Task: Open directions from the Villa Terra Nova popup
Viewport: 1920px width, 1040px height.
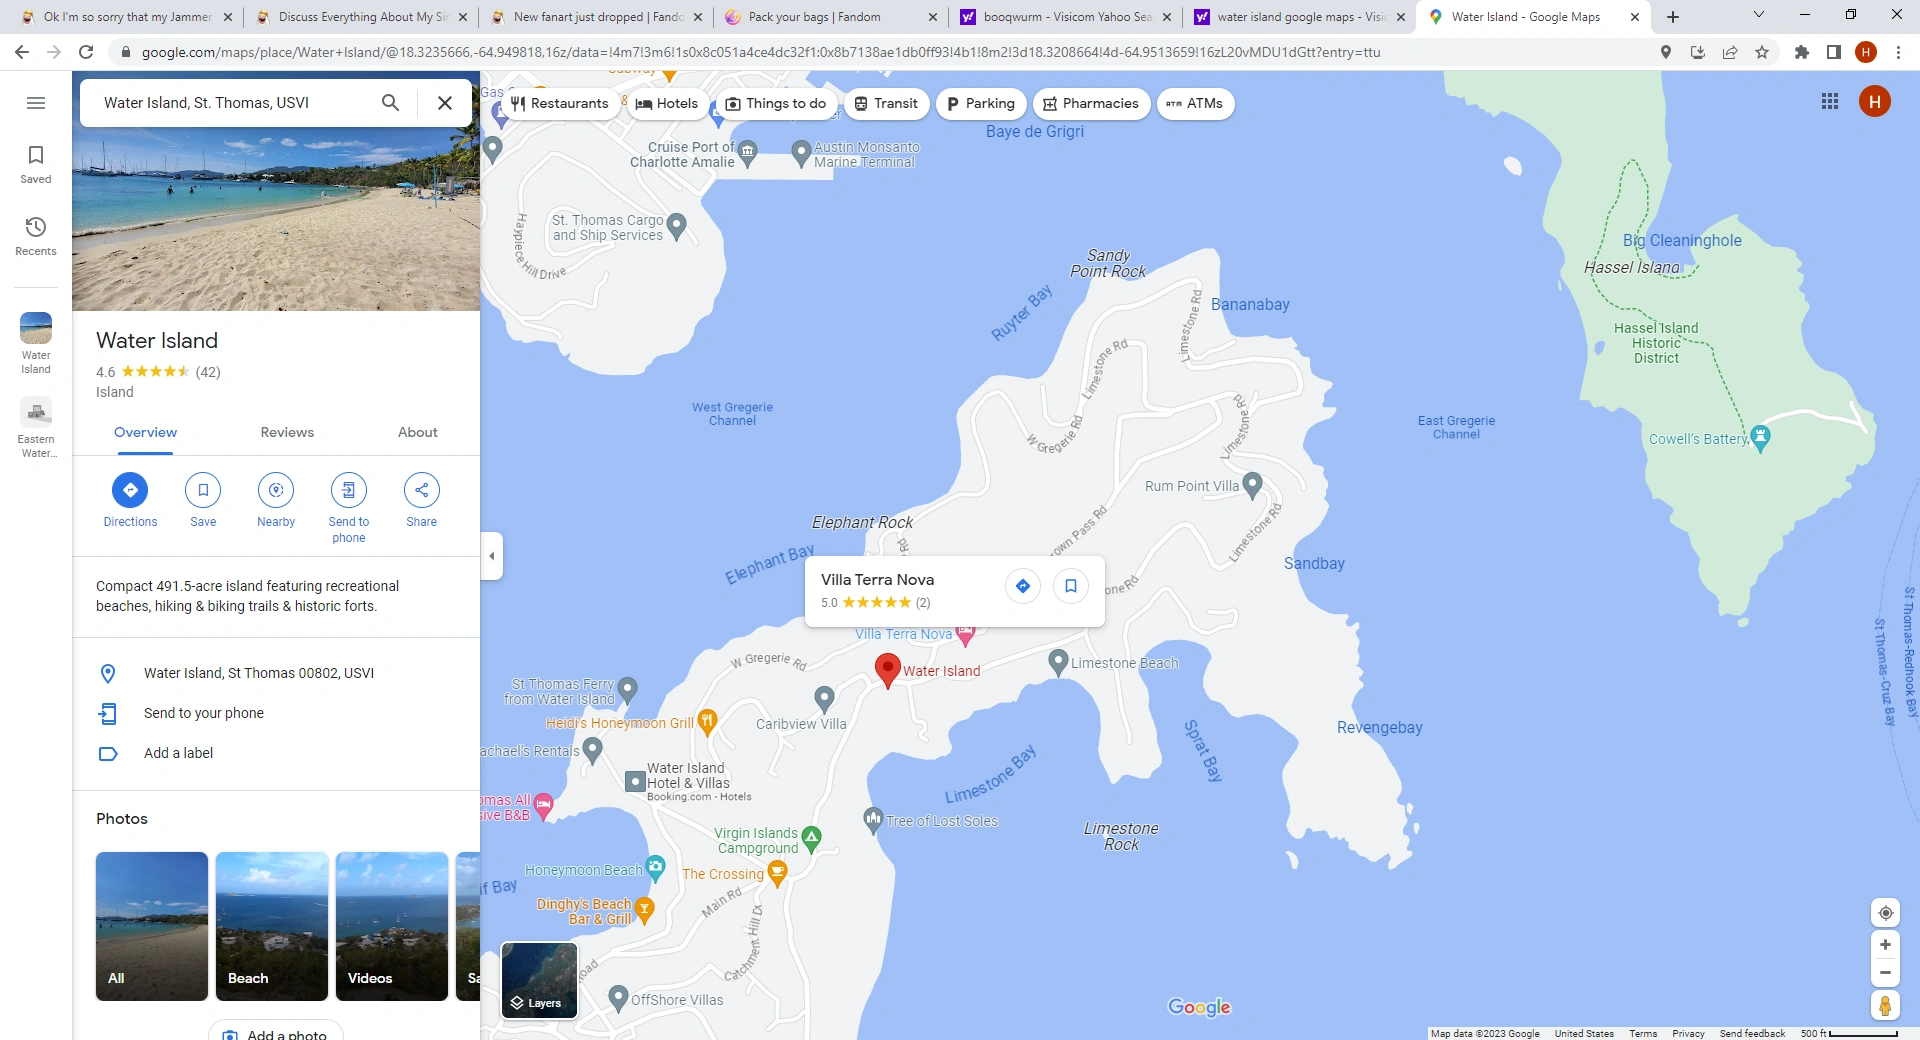Action: pos(1022,586)
